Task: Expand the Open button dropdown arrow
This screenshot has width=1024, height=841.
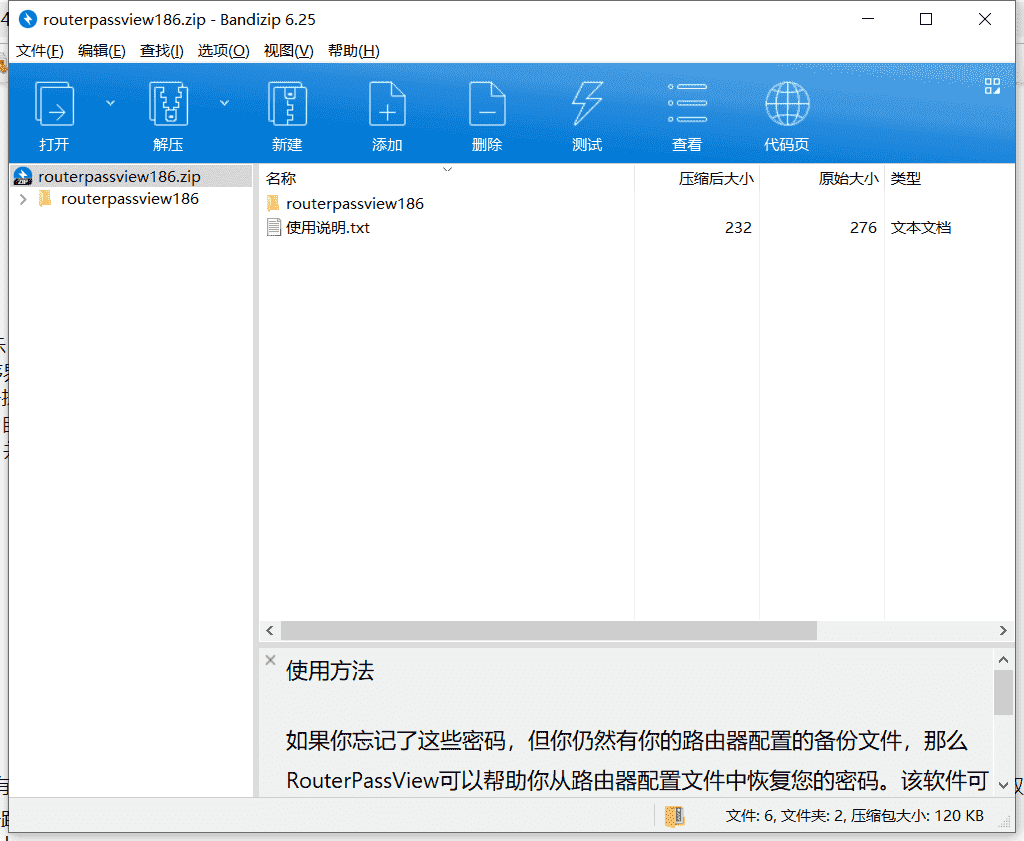Action: point(110,103)
